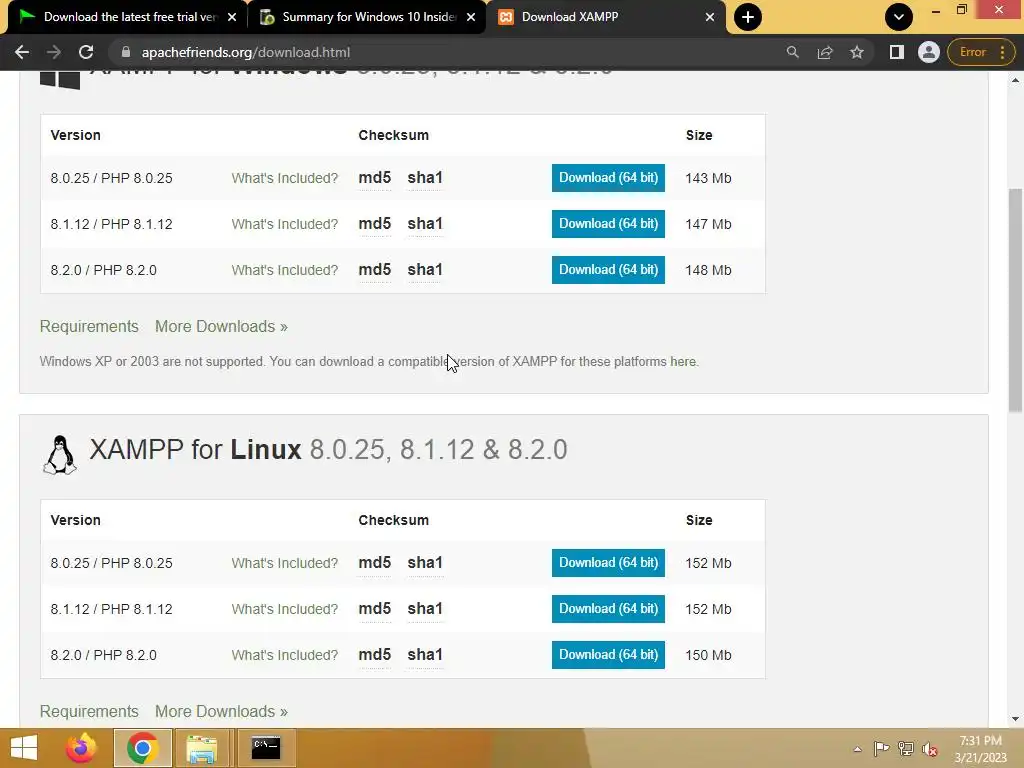The height and width of the screenshot is (768, 1024).
Task: Click the forward navigation arrow
Action: [x=54, y=52]
